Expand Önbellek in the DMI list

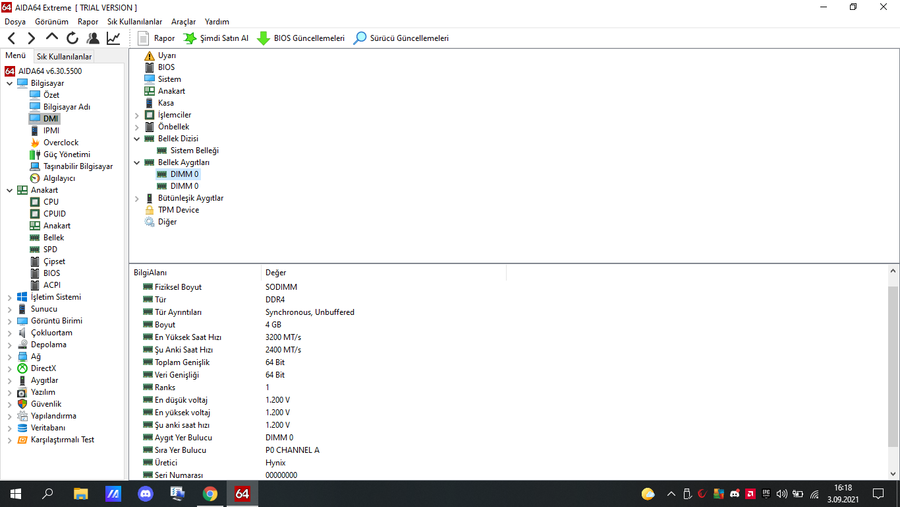pyautogui.click(x=137, y=127)
